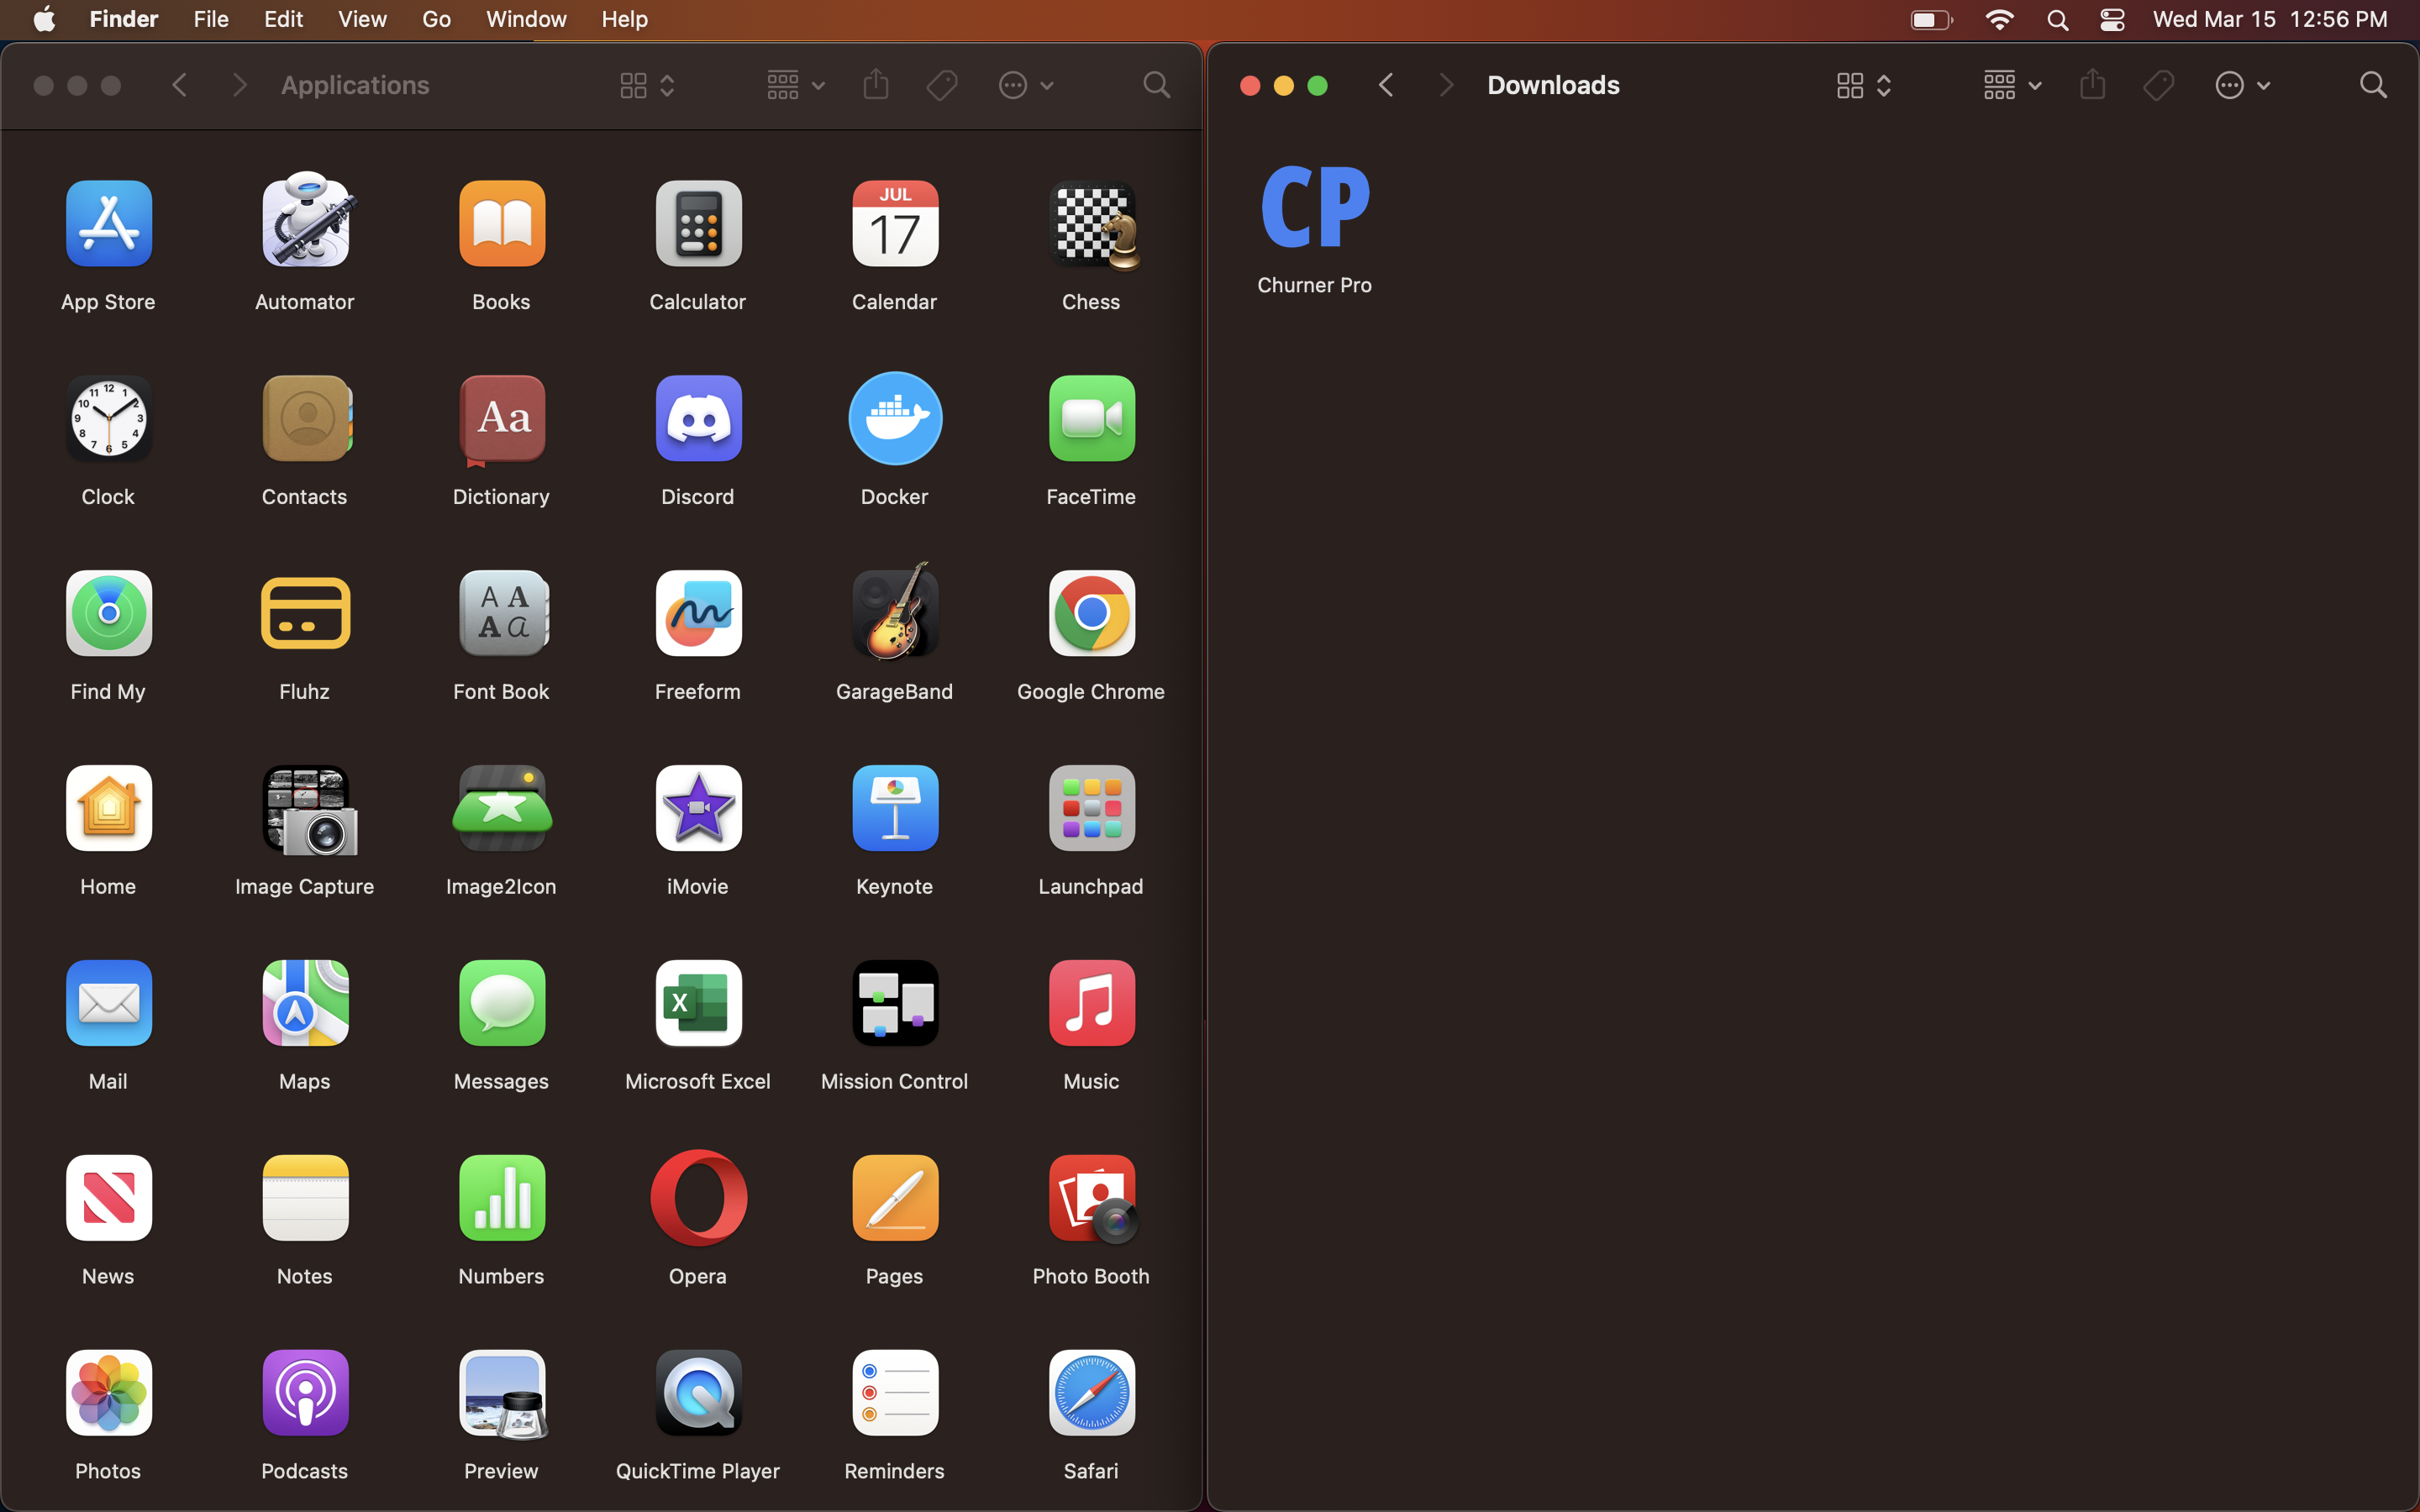
Task: Click the Share button in the Downloads toolbar
Action: [2092, 86]
